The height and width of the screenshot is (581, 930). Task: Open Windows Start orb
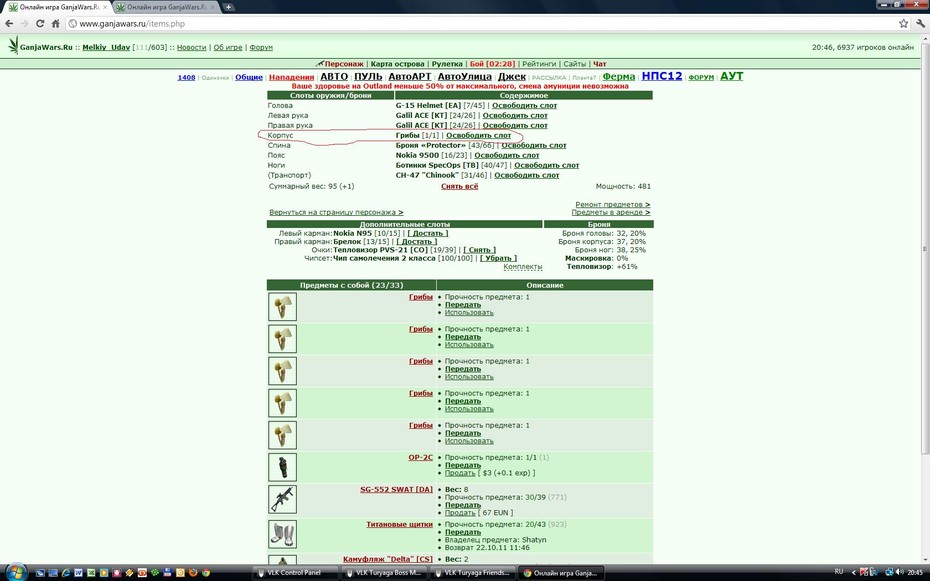(16, 572)
